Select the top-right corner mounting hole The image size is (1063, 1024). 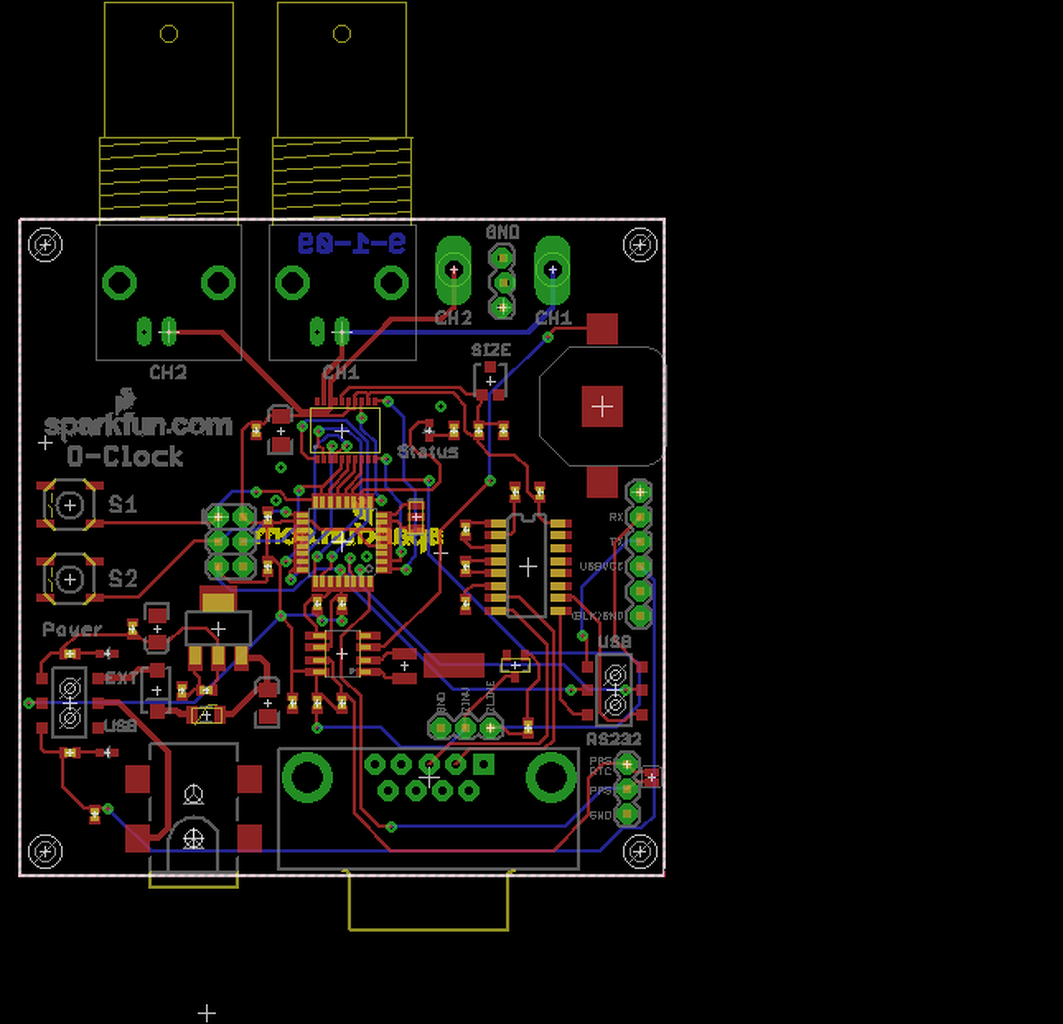pos(640,245)
